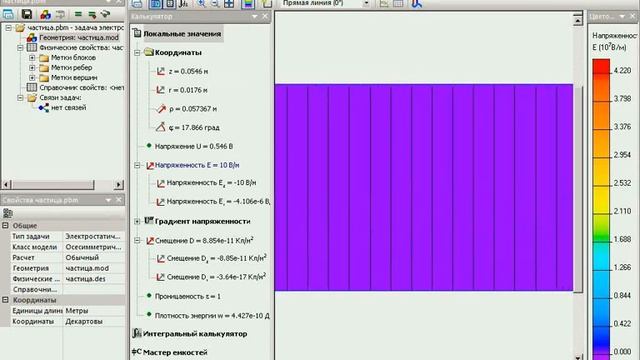Image resolution: width=640 pixels, height=360 pixels.
Task: Select the 'нет связей' tree item
Action: click(68, 108)
